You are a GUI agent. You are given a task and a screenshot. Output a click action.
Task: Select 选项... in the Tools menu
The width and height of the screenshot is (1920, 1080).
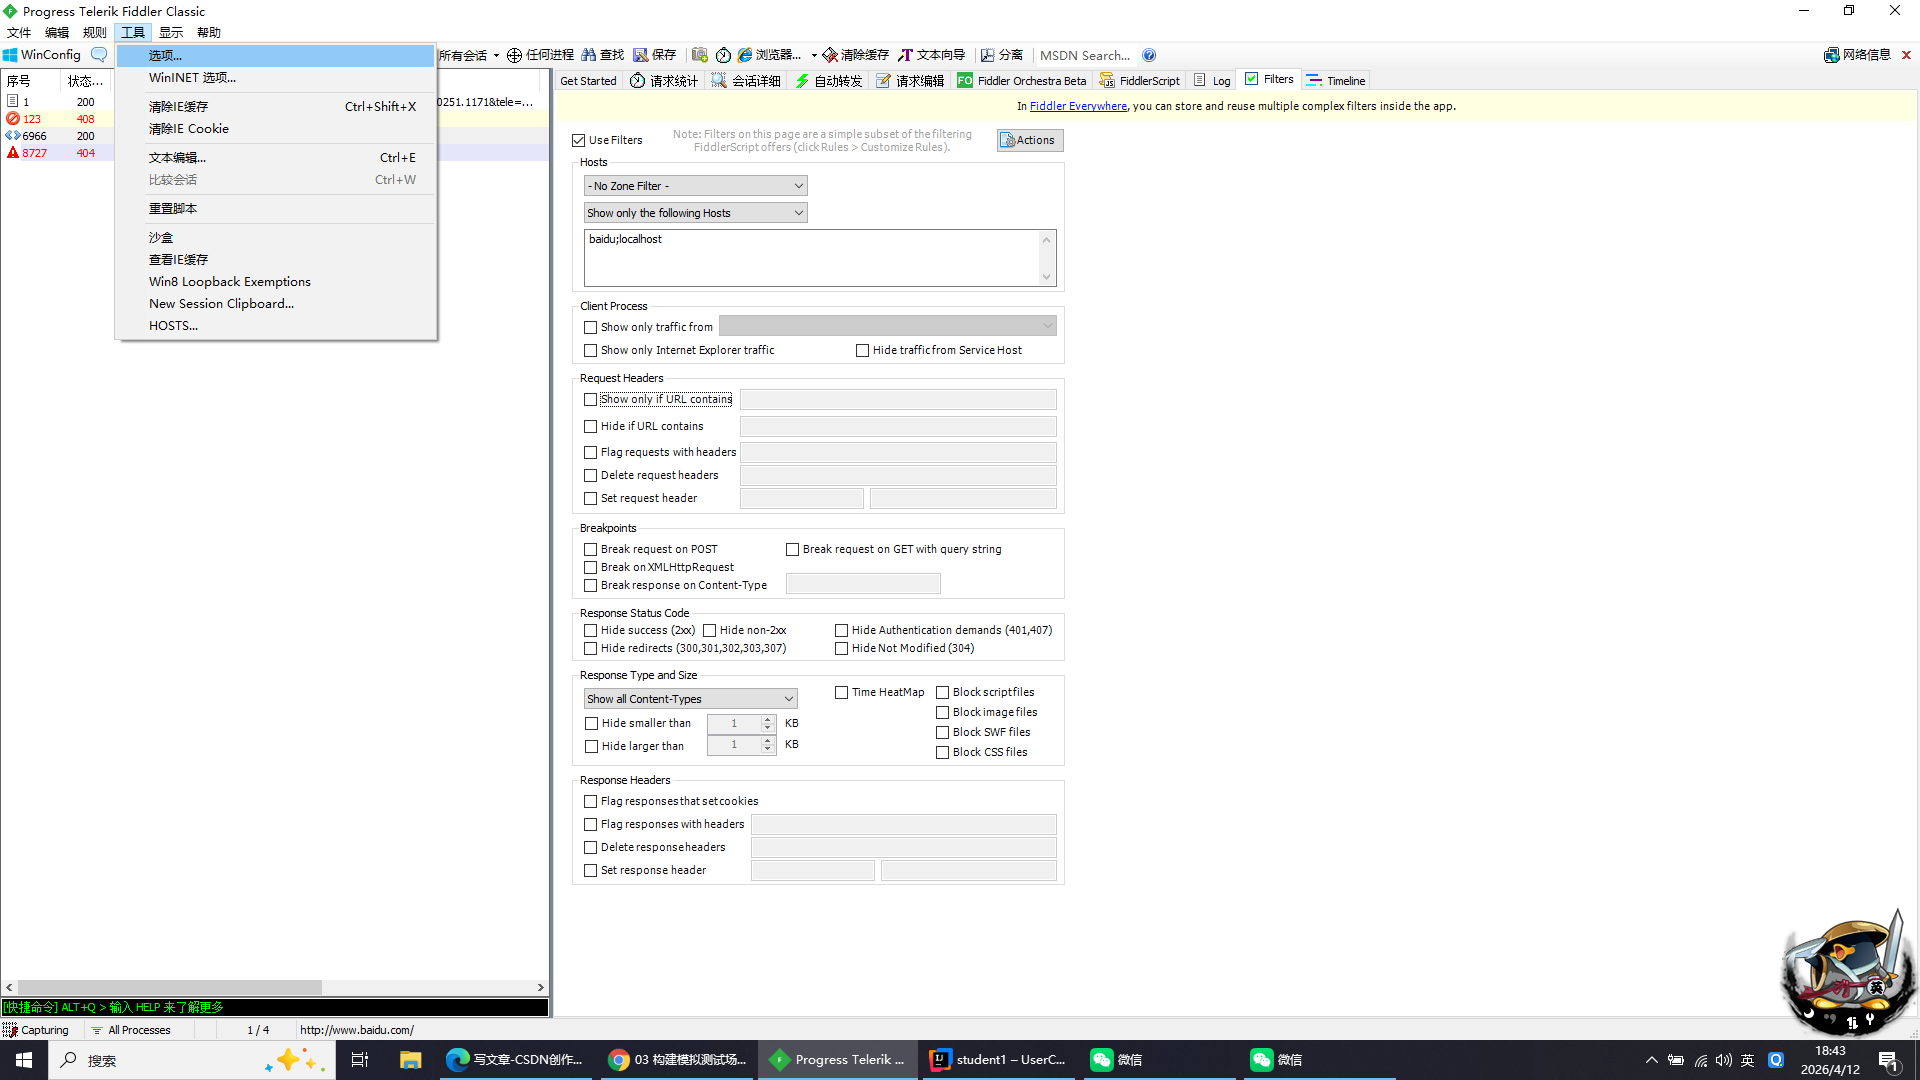coord(166,56)
